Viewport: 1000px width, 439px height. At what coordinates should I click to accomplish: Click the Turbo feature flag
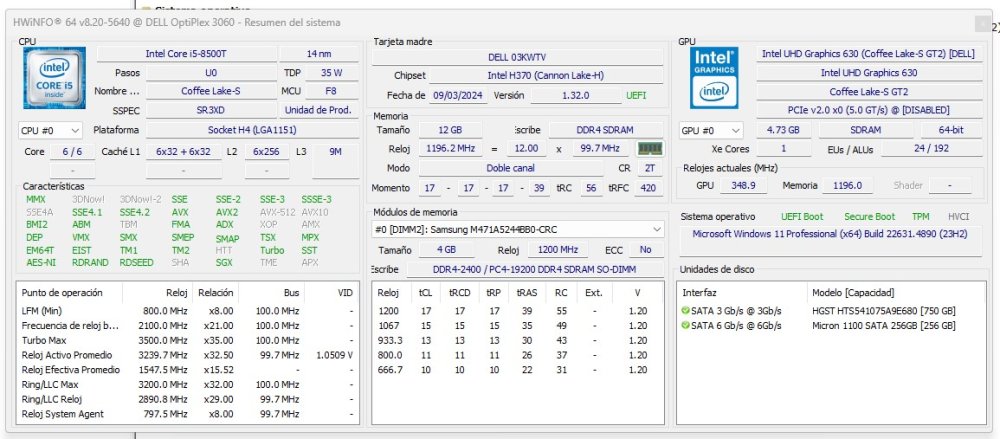[272, 250]
